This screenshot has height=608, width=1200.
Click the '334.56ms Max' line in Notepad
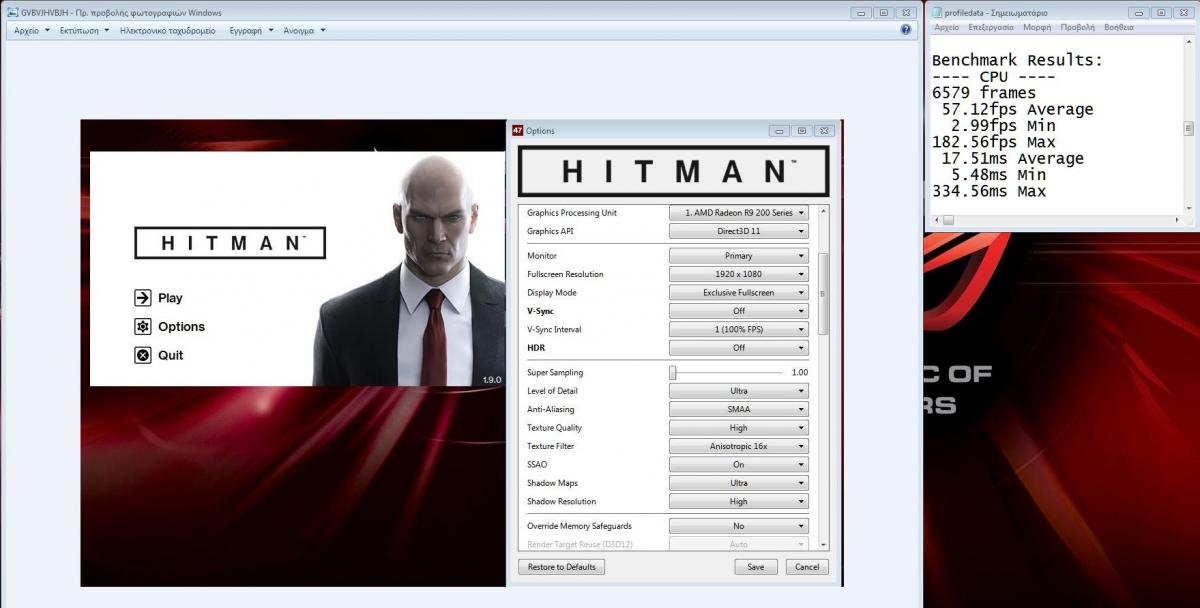click(989, 191)
